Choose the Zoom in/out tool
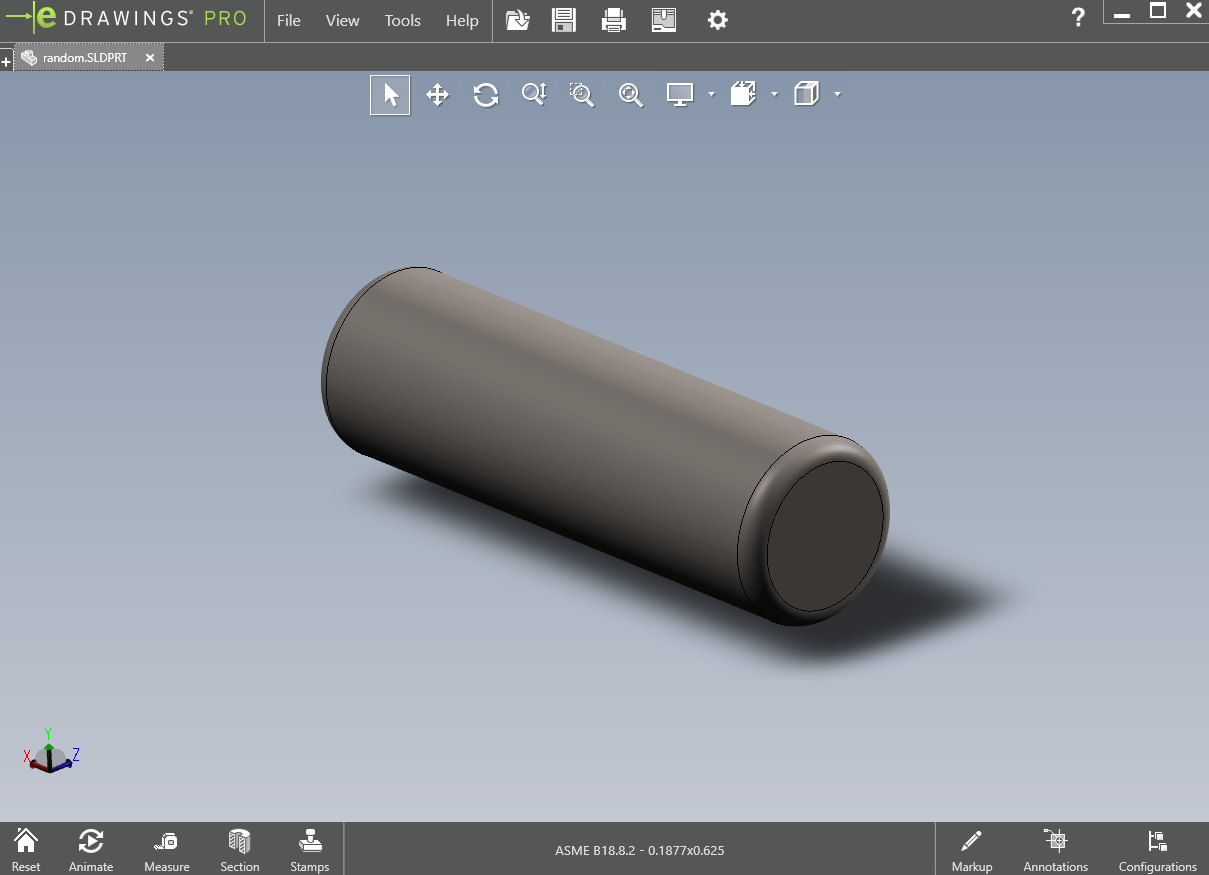1209x875 pixels. tap(534, 95)
